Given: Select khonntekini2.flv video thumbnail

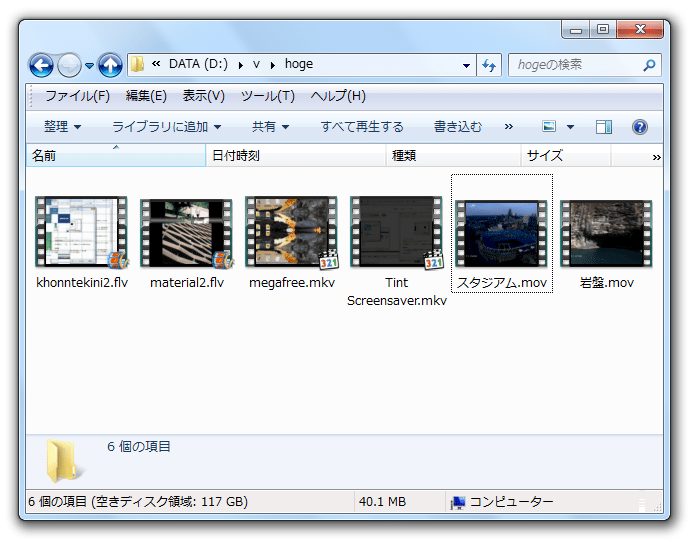Looking at the screenshot, I should (x=81, y=232).
